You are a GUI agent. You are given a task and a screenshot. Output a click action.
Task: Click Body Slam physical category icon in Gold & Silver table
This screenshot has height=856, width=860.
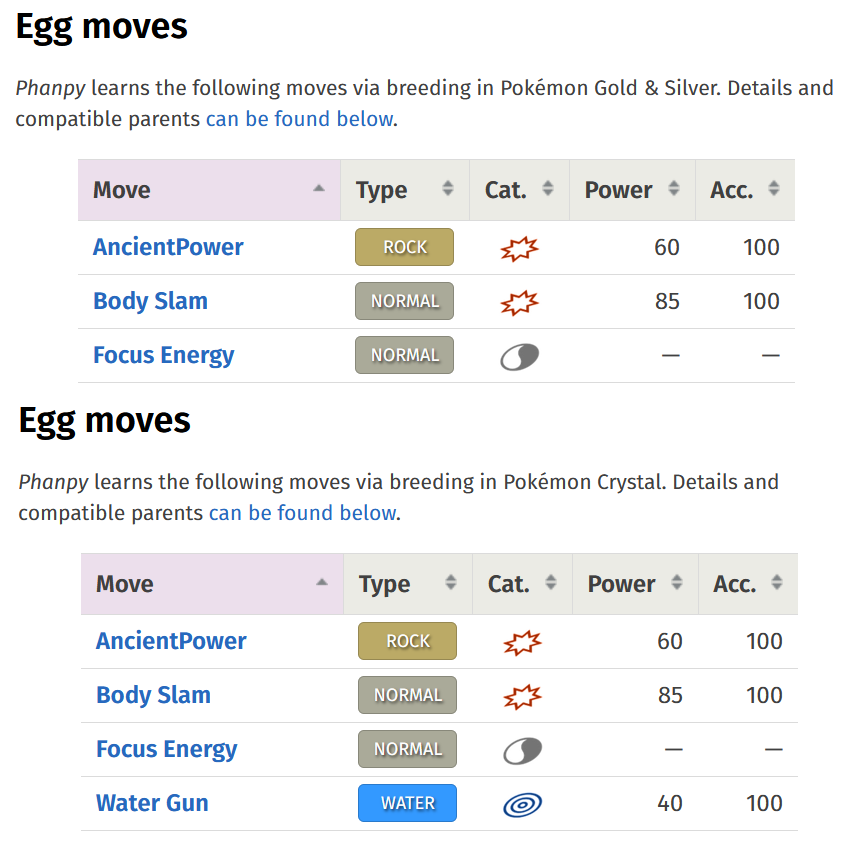point(519,302)
